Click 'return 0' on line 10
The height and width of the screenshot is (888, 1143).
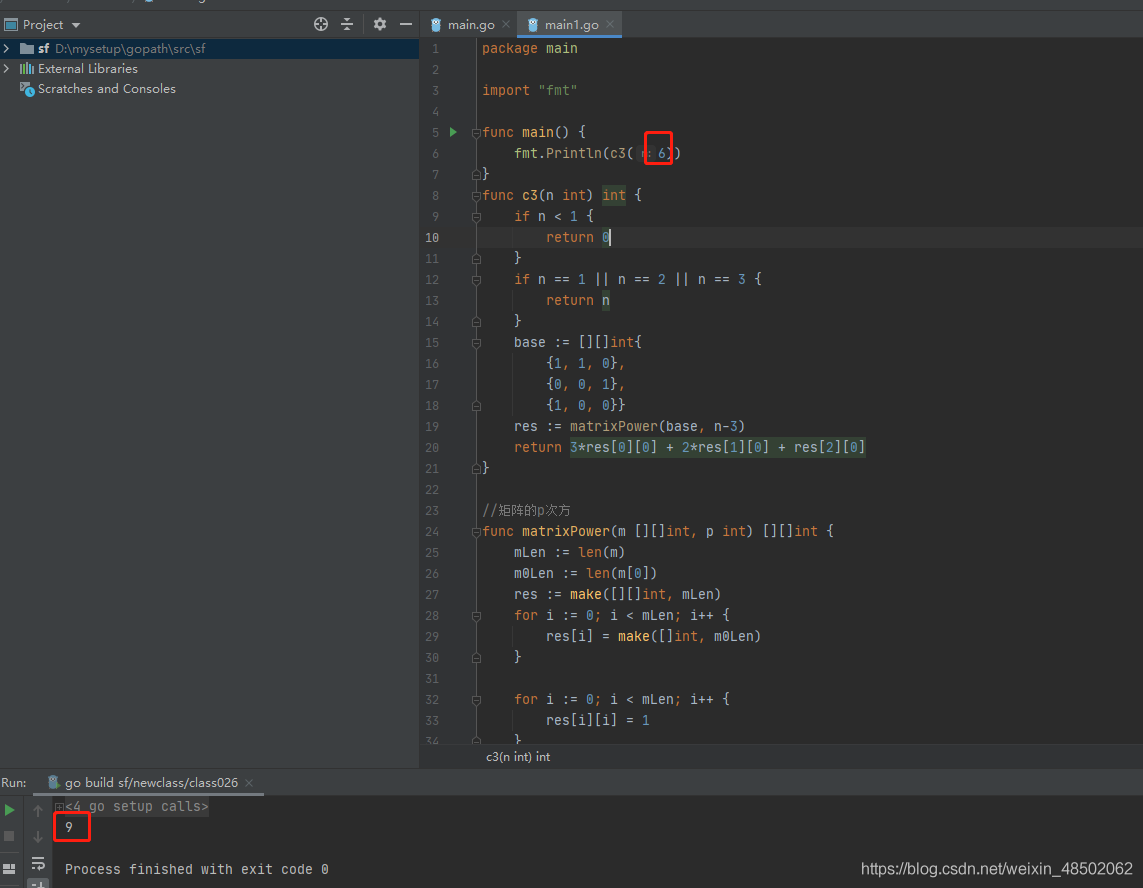pos(578,237)
